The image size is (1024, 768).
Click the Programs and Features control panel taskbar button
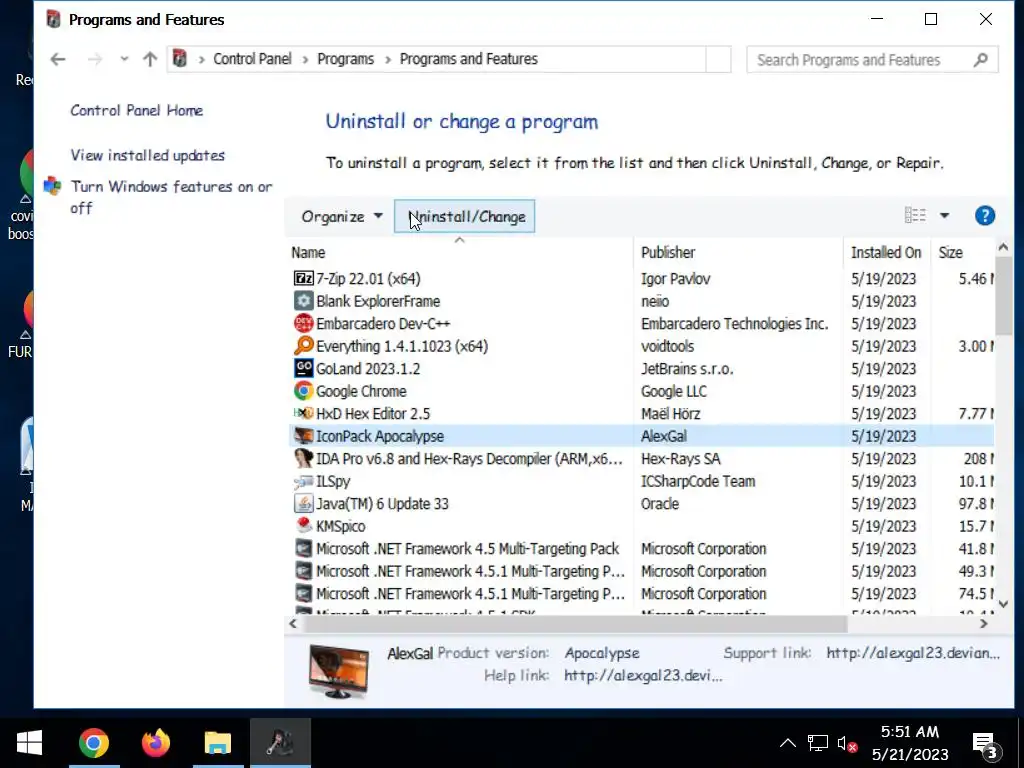click(280, 743)
